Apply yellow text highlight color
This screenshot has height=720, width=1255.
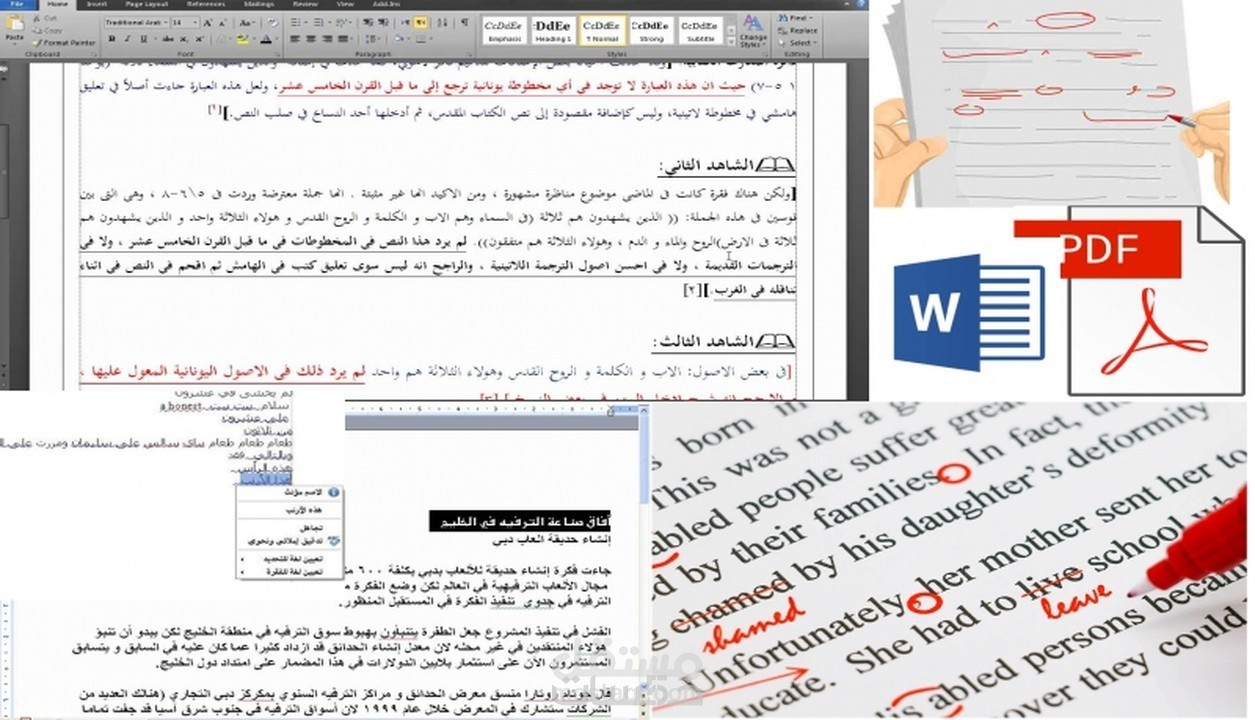point(242,39)
